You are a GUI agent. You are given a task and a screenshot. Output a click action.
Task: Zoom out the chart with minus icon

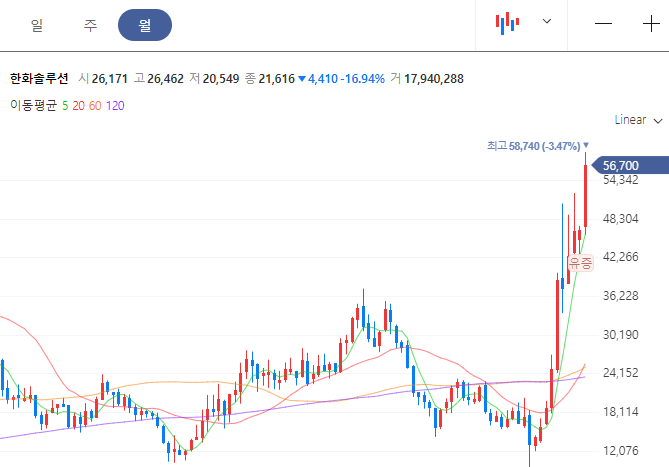coord(603,24)
